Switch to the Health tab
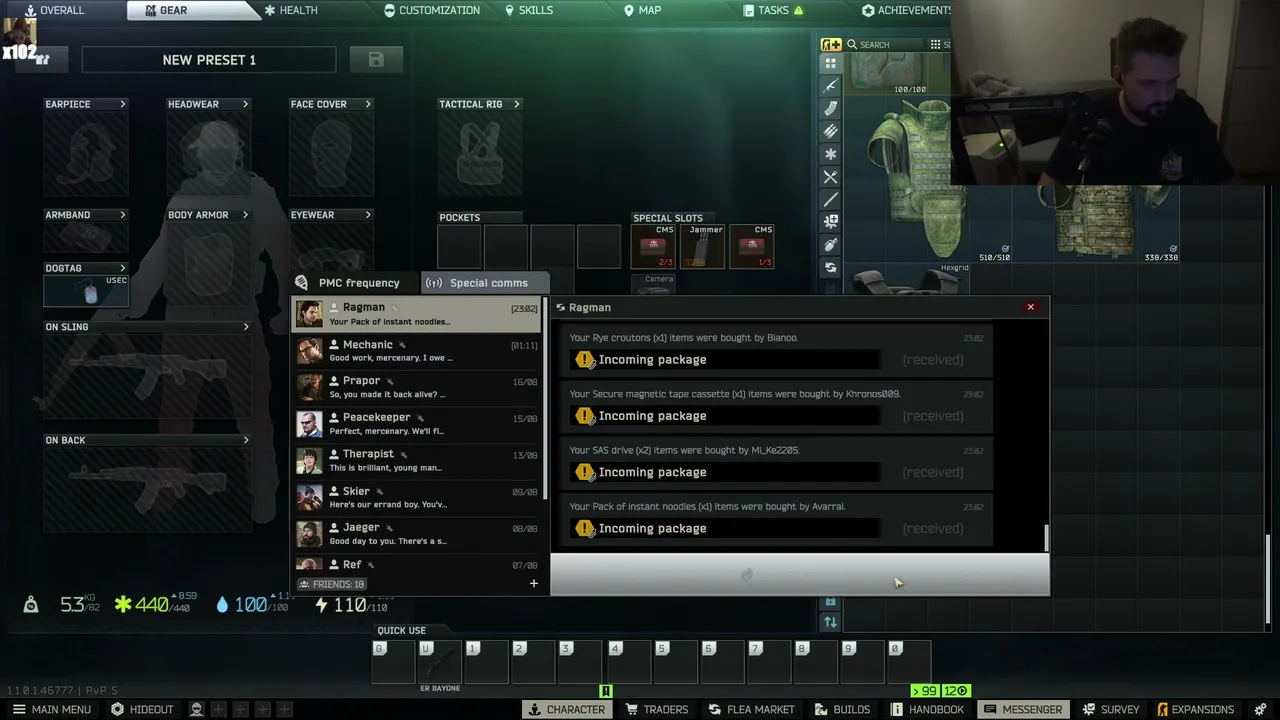The width and height of the screenshot is (1280, 720). click(291, 10)
